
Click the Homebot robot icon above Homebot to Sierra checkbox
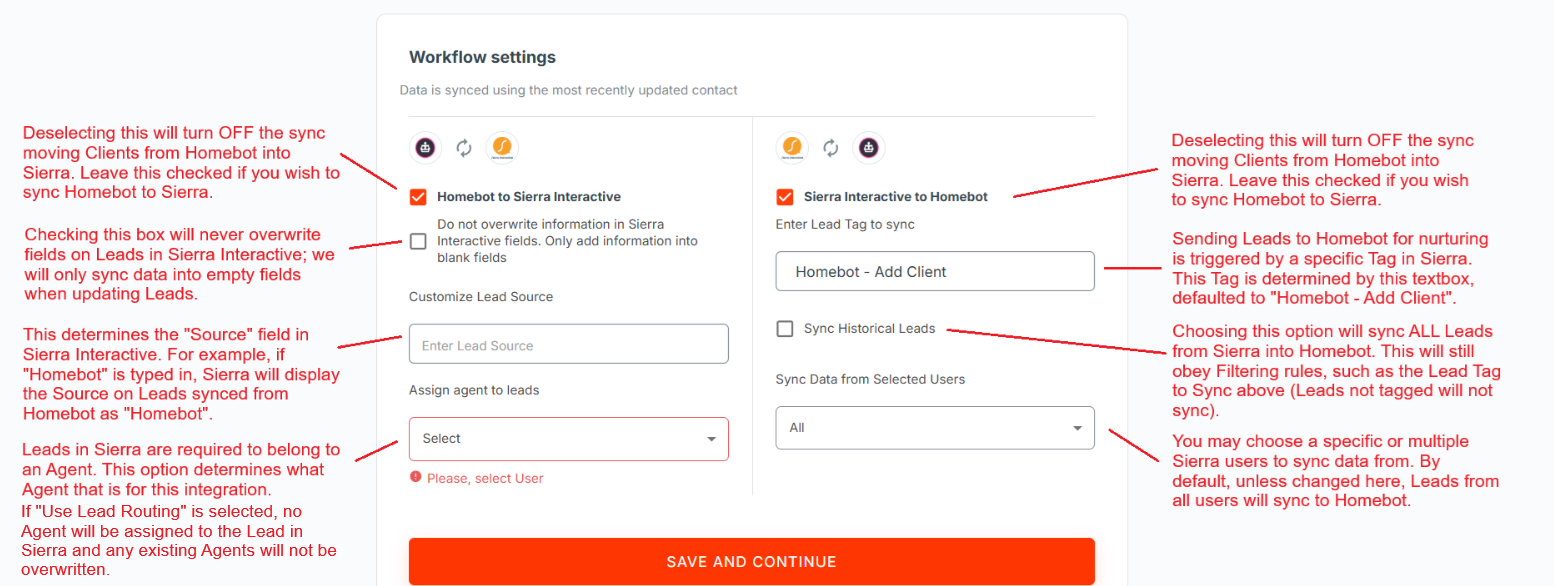coord(426,148)
